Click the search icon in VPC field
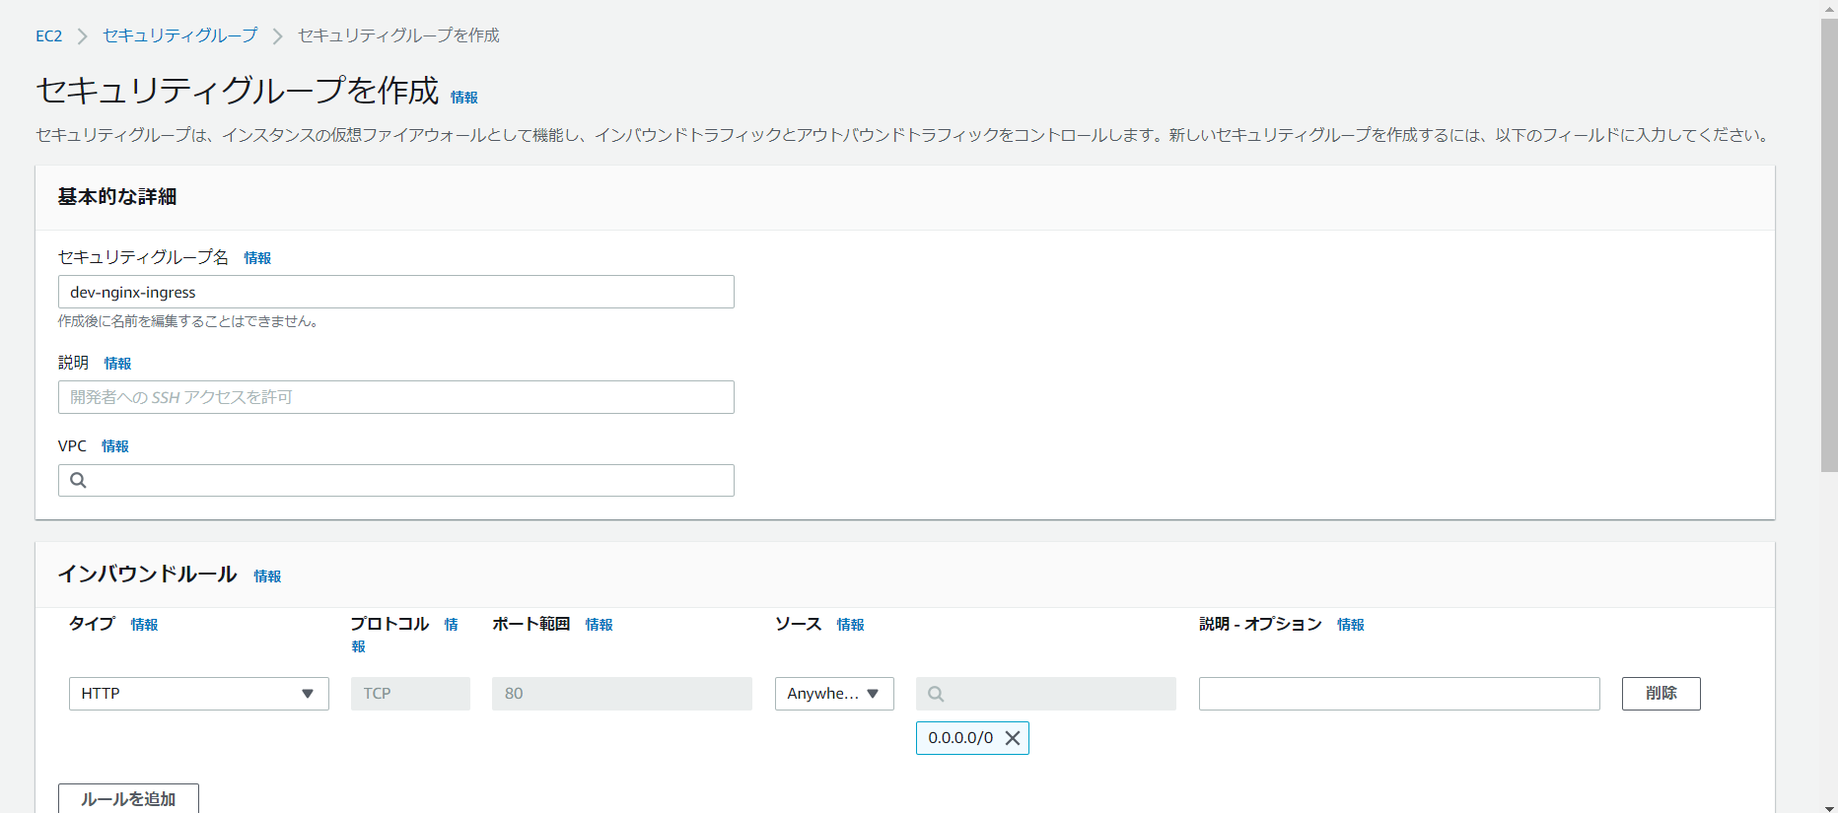This screenshot has width=1838, height=813. [x=78, y=480]
